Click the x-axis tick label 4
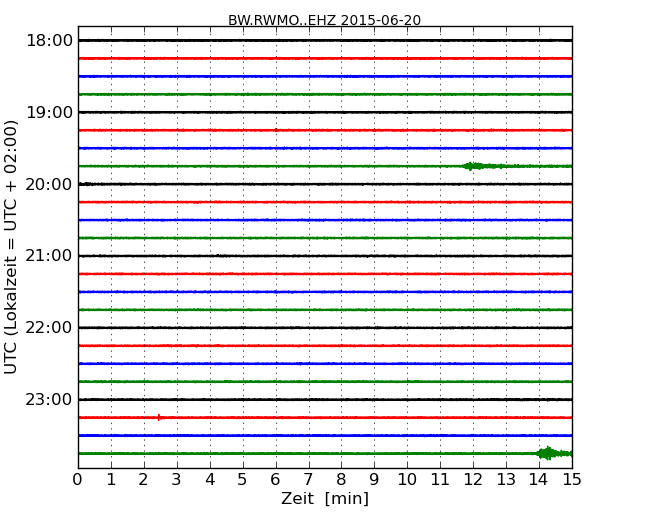 (x=210, y=480)
